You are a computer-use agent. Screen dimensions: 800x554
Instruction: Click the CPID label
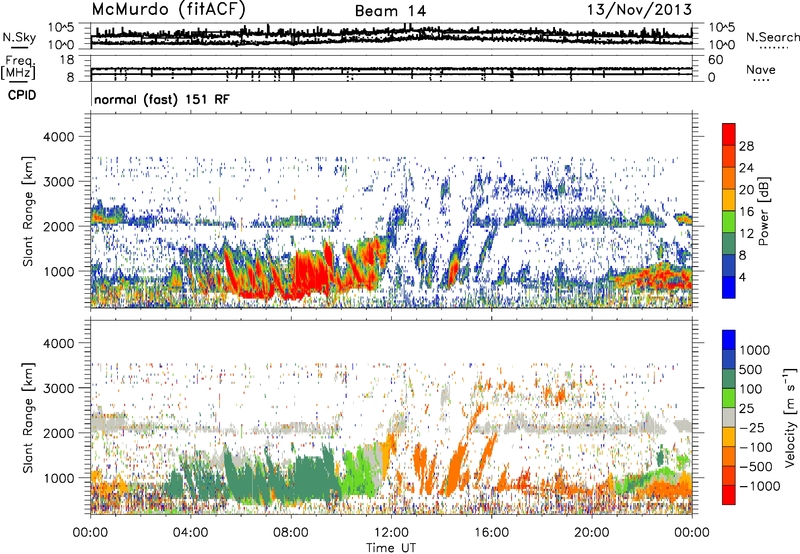tap(22, 95)
